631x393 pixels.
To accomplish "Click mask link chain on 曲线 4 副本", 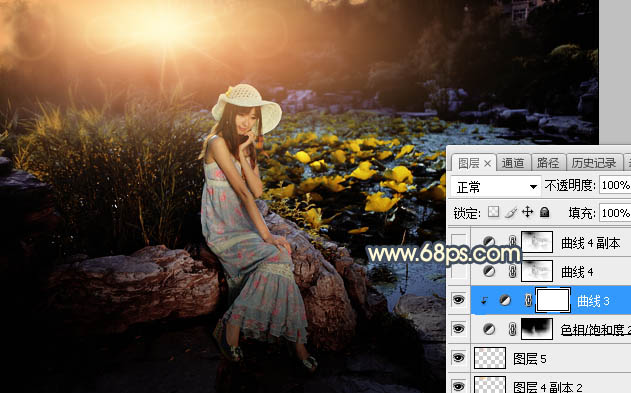I will (x=512, y=241).
